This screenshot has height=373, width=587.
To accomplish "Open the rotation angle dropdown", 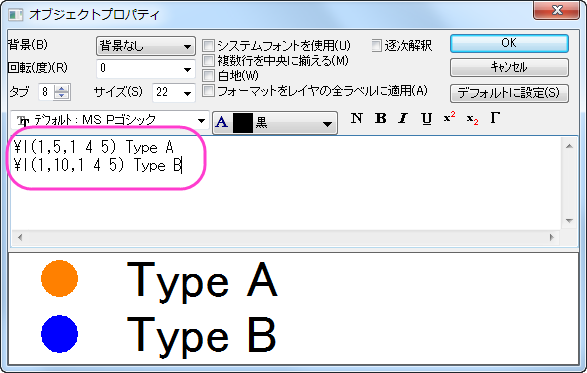I will pyautogui.click(x=188, y=69).
